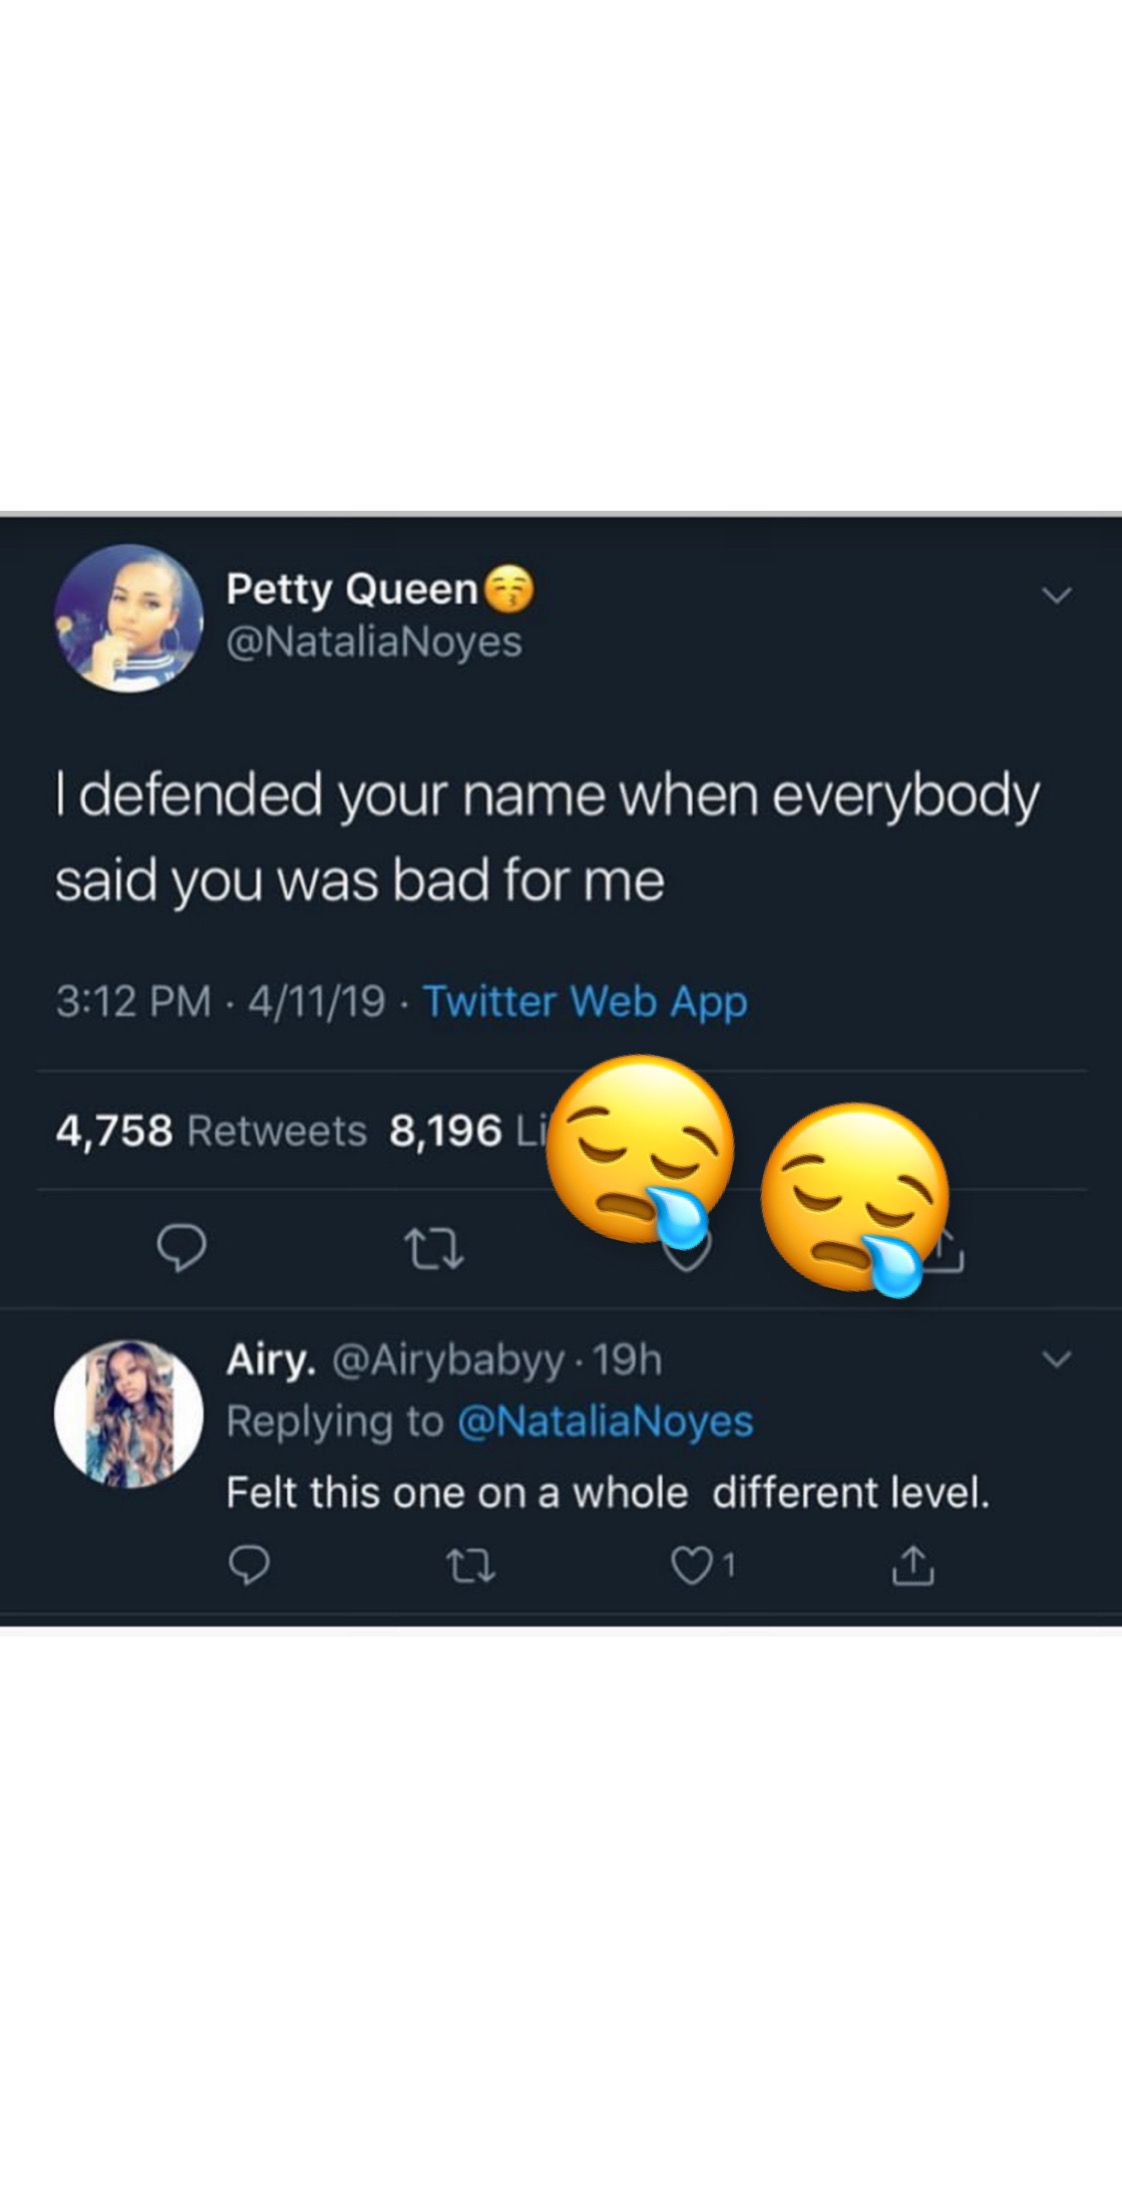Reply to the Petty Queen tweet
1122x2208 pixels.
click(x=182, y=1247)
